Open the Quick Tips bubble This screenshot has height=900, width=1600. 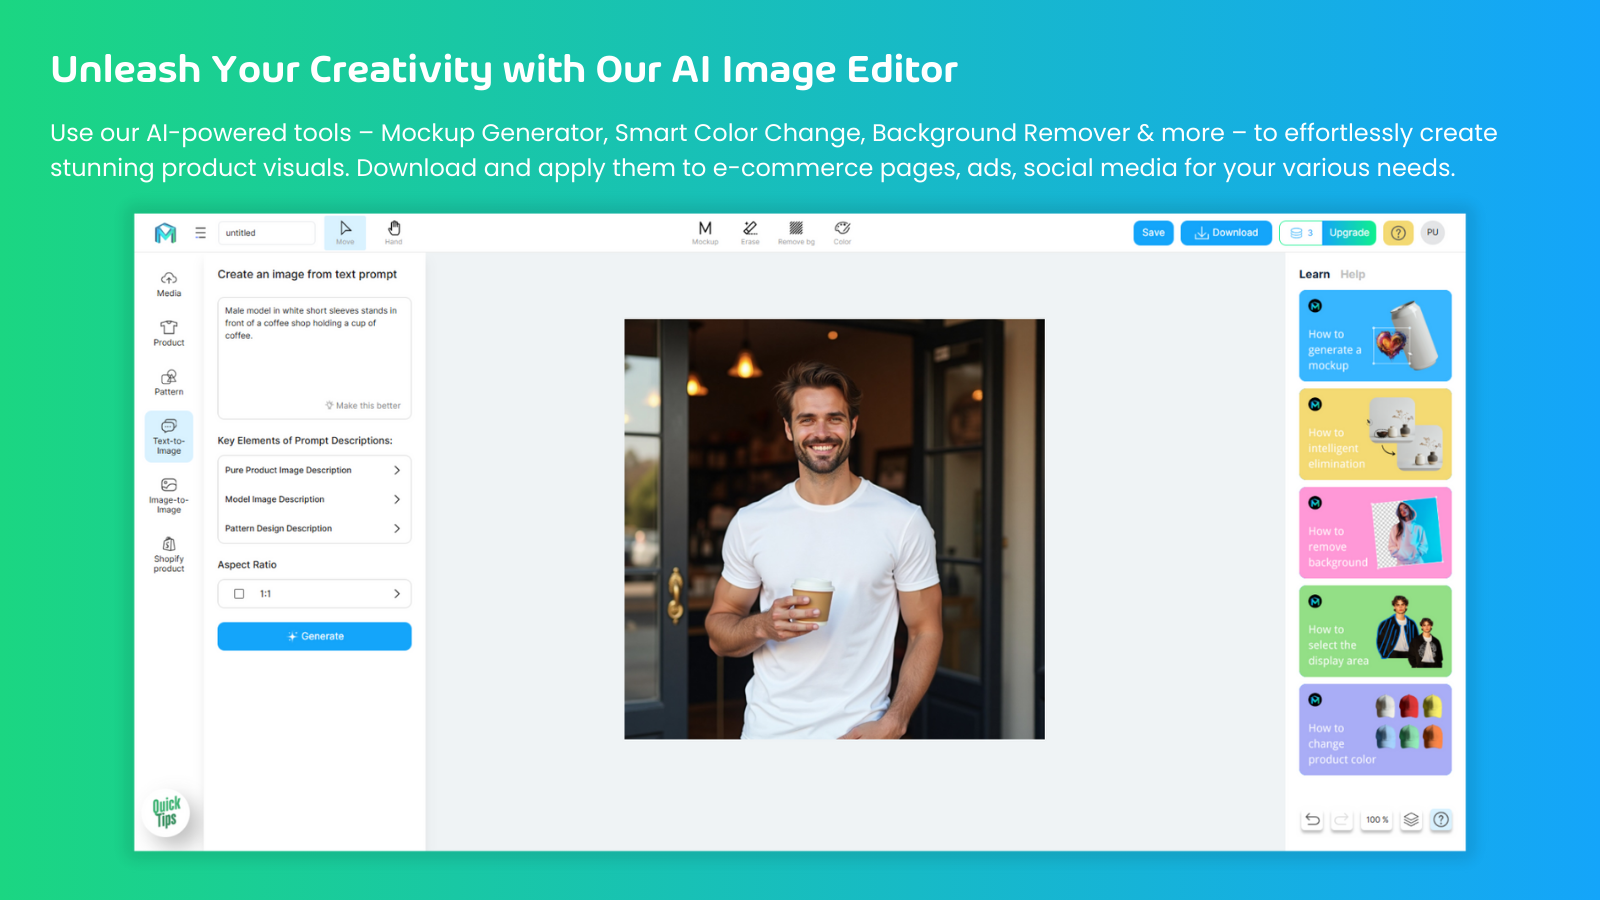166,812
